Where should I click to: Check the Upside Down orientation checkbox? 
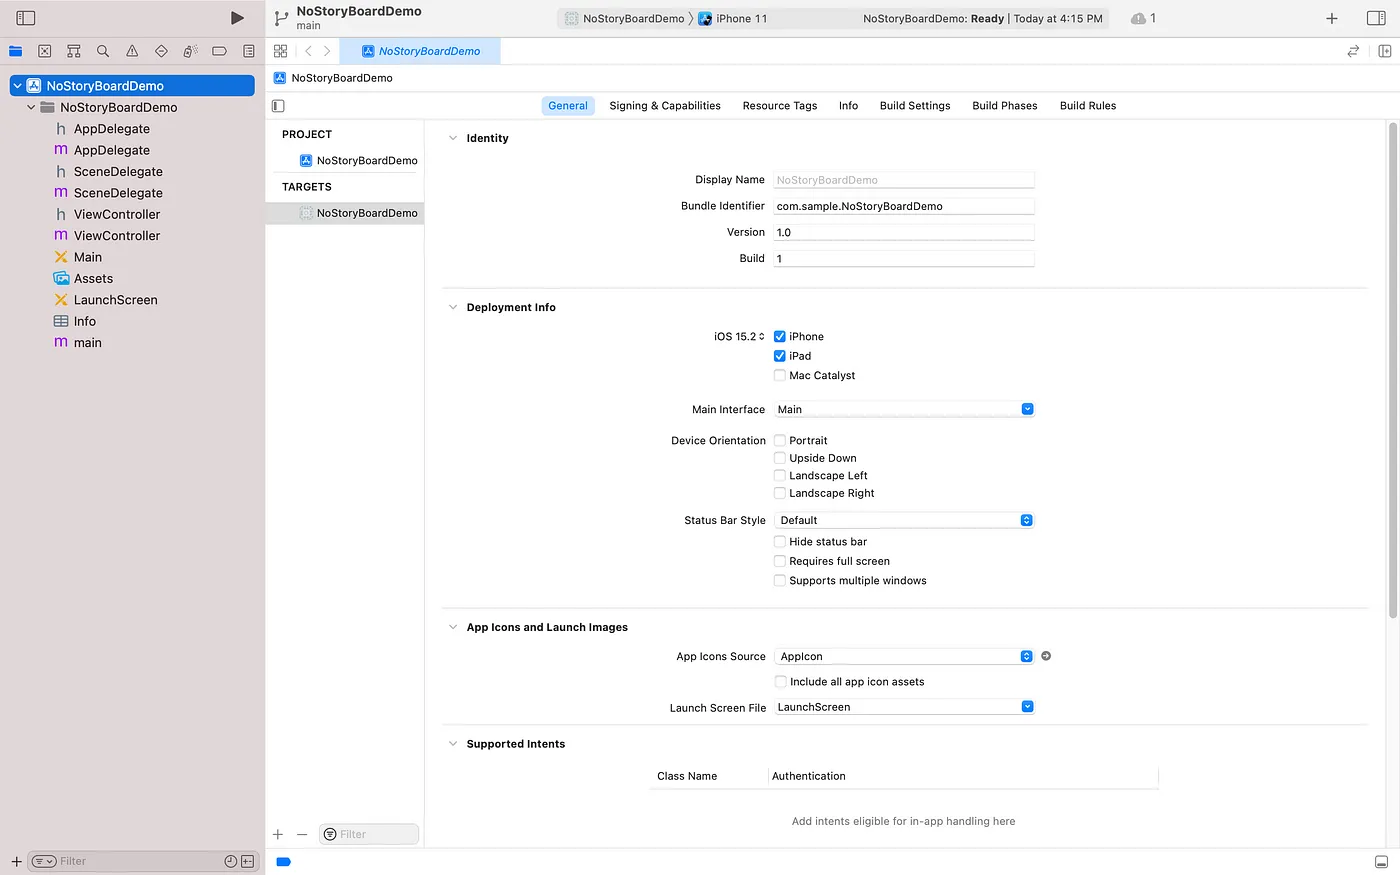click(x=780, y=459)
